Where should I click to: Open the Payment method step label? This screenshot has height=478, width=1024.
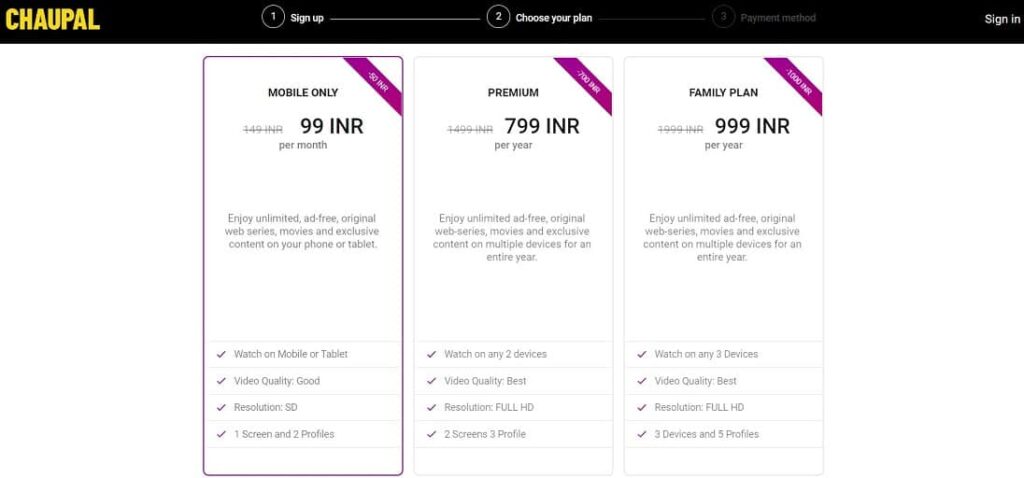point(778,18)
